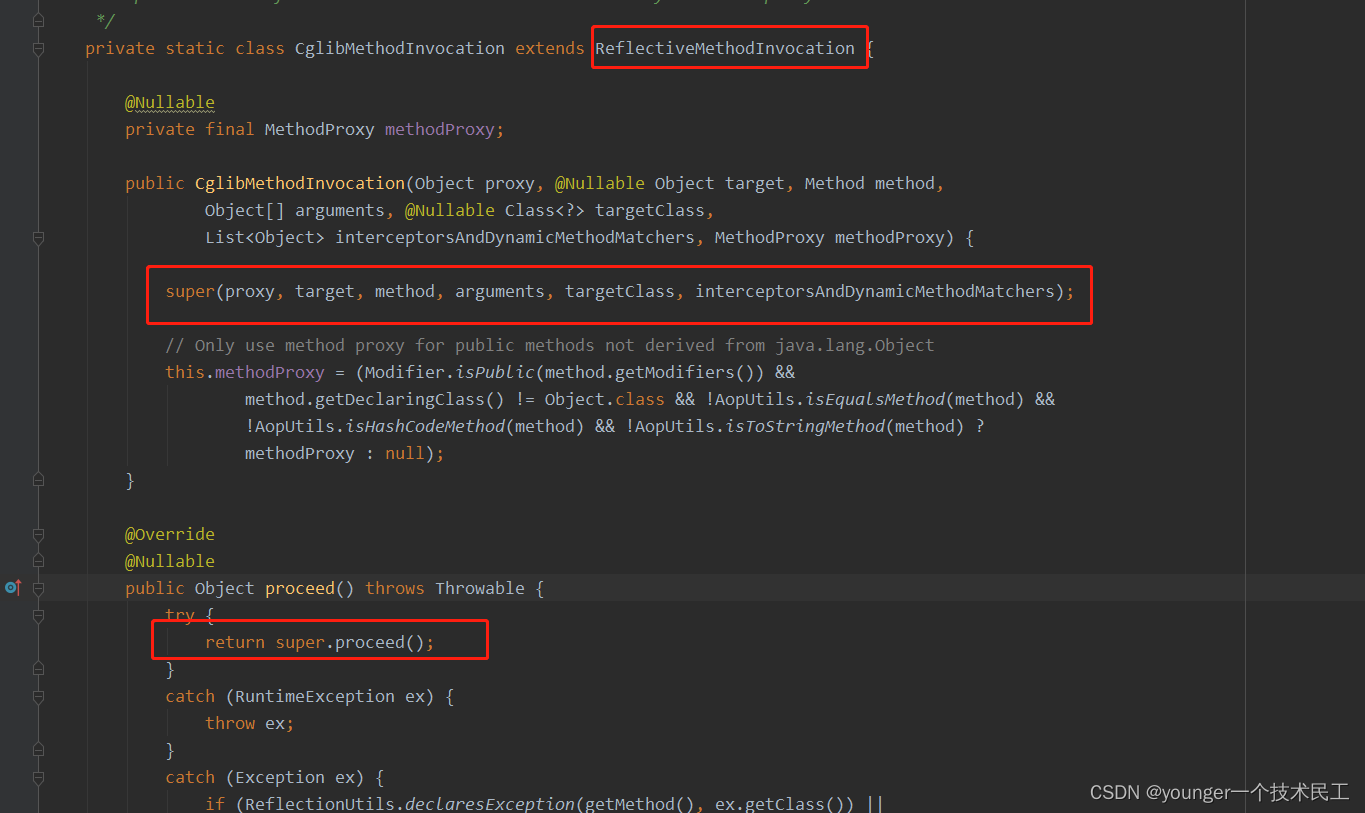The image size is (1365, 813).
Task: Collapse the proceed() method using its fold marker
Action: (x=38, y=588)
